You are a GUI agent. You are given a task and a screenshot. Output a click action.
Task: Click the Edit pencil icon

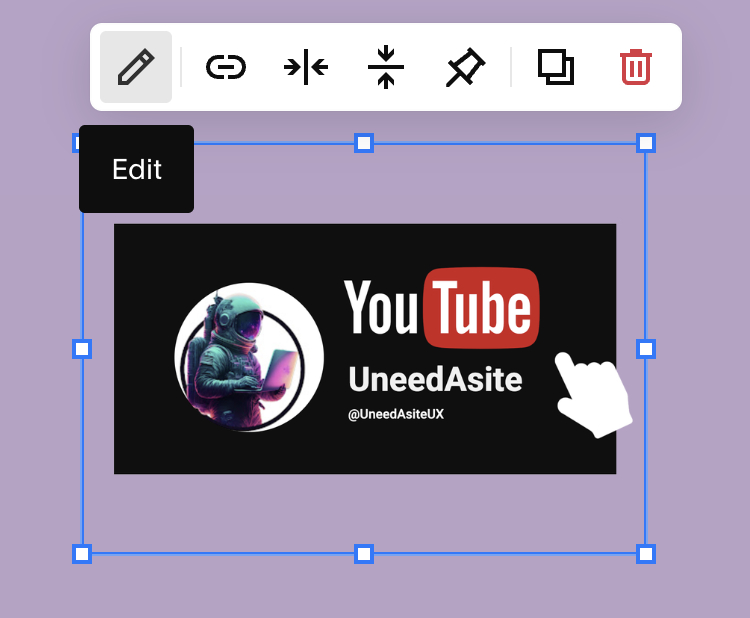pos(136,67)
